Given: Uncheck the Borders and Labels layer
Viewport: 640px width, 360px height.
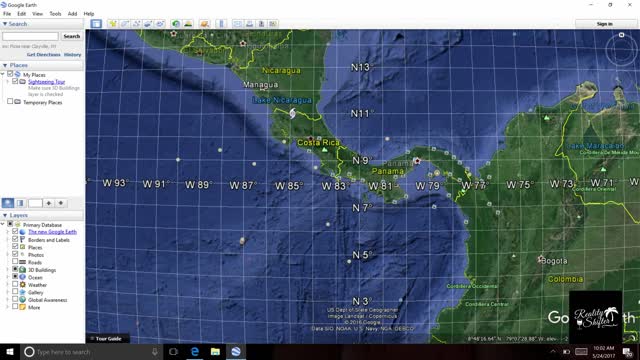Looking at the screenshot, I should pos(15,240).
